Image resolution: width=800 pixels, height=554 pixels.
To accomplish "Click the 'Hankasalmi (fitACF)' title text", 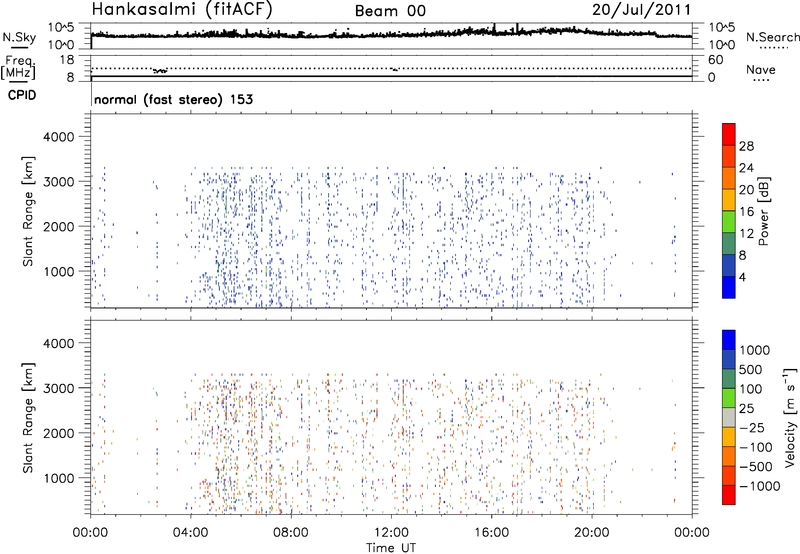I will (182, 9).
